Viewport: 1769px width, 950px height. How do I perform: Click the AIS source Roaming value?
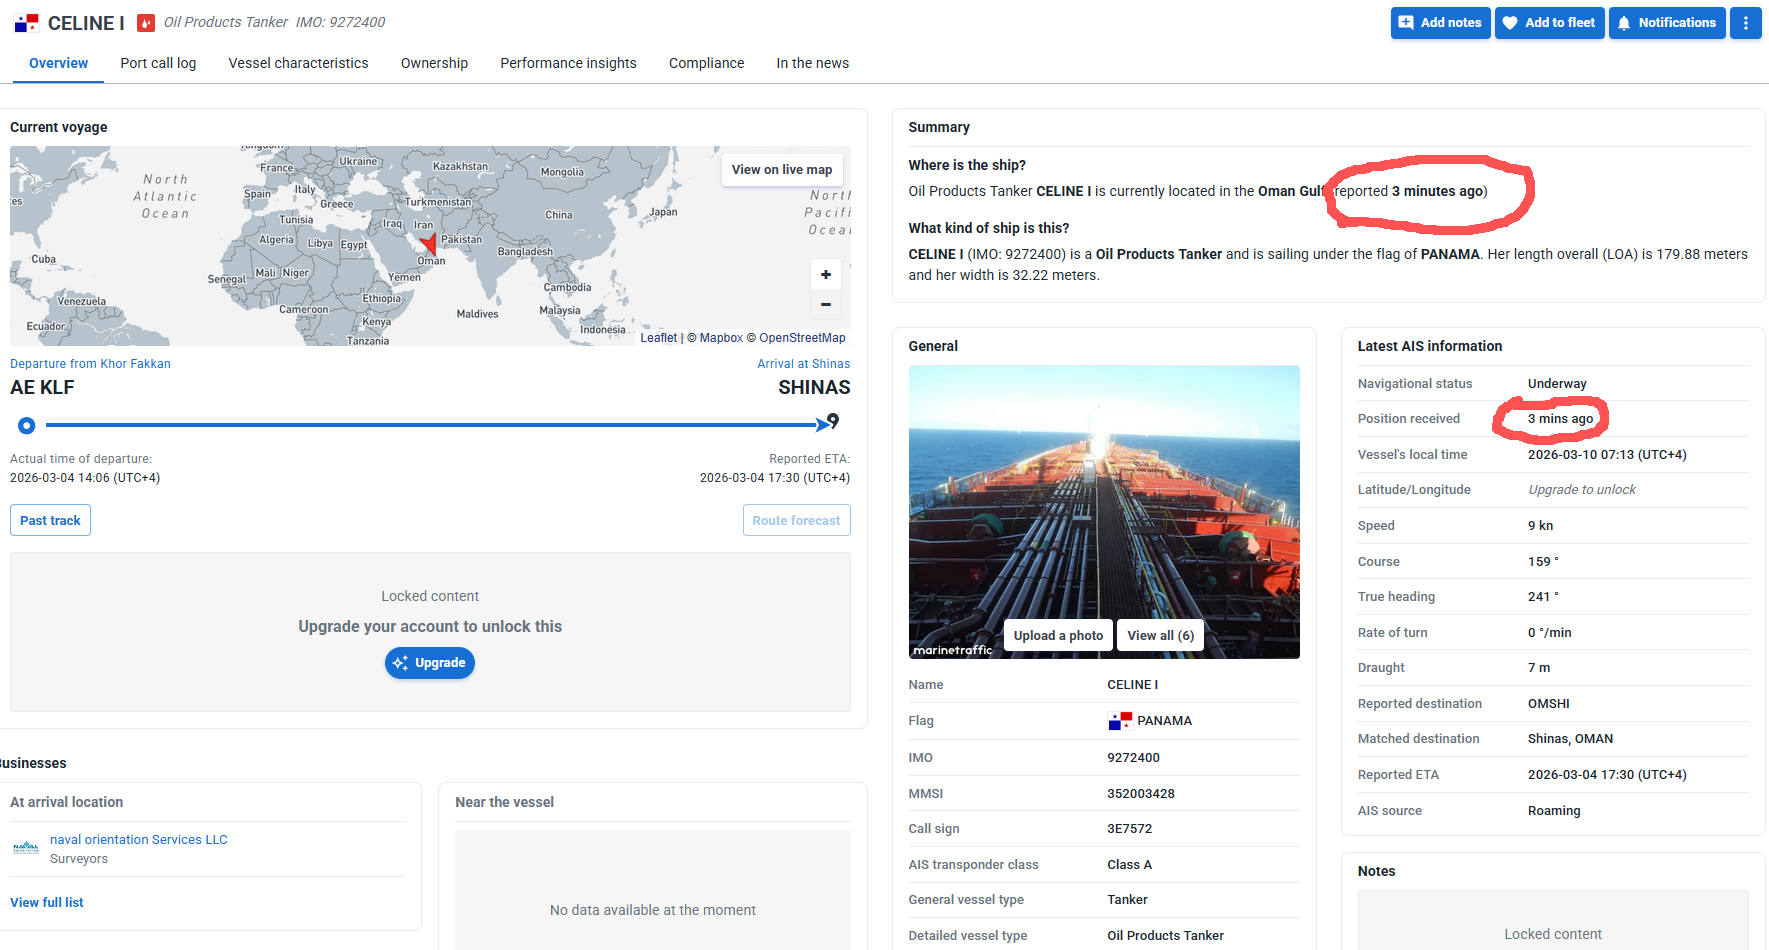[x=1554, y=811]
